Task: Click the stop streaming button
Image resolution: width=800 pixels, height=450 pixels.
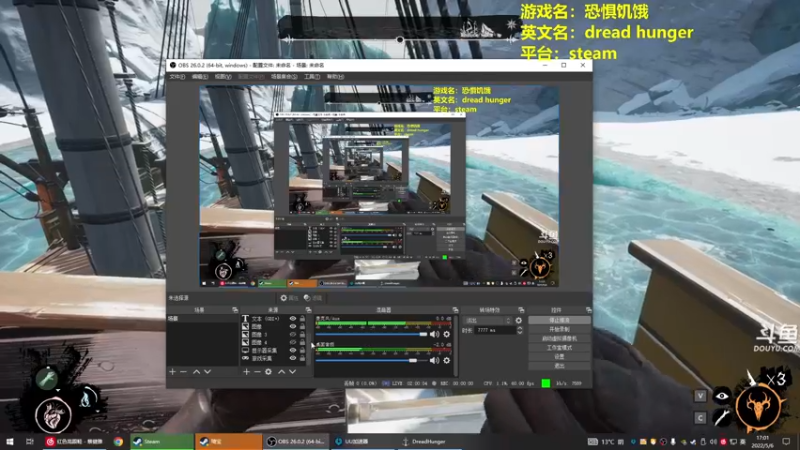Action: point(559,320)
